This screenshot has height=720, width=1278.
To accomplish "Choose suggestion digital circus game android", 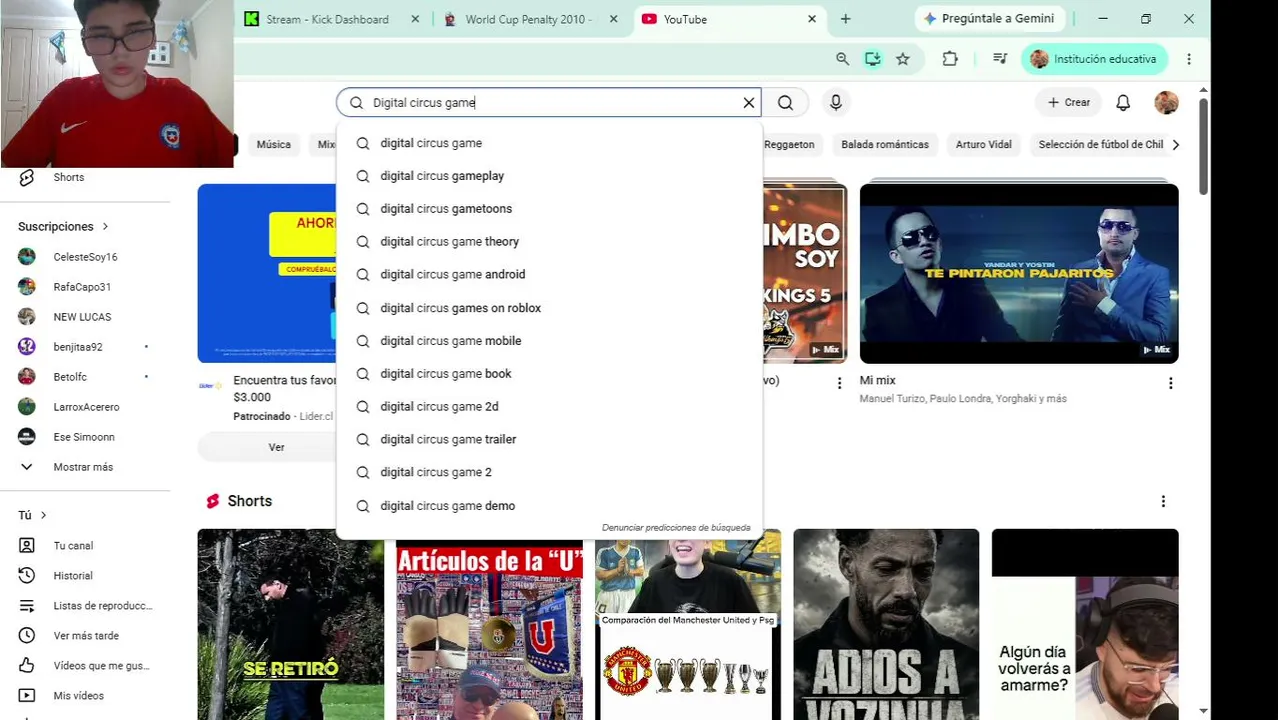I will (549, 275).
